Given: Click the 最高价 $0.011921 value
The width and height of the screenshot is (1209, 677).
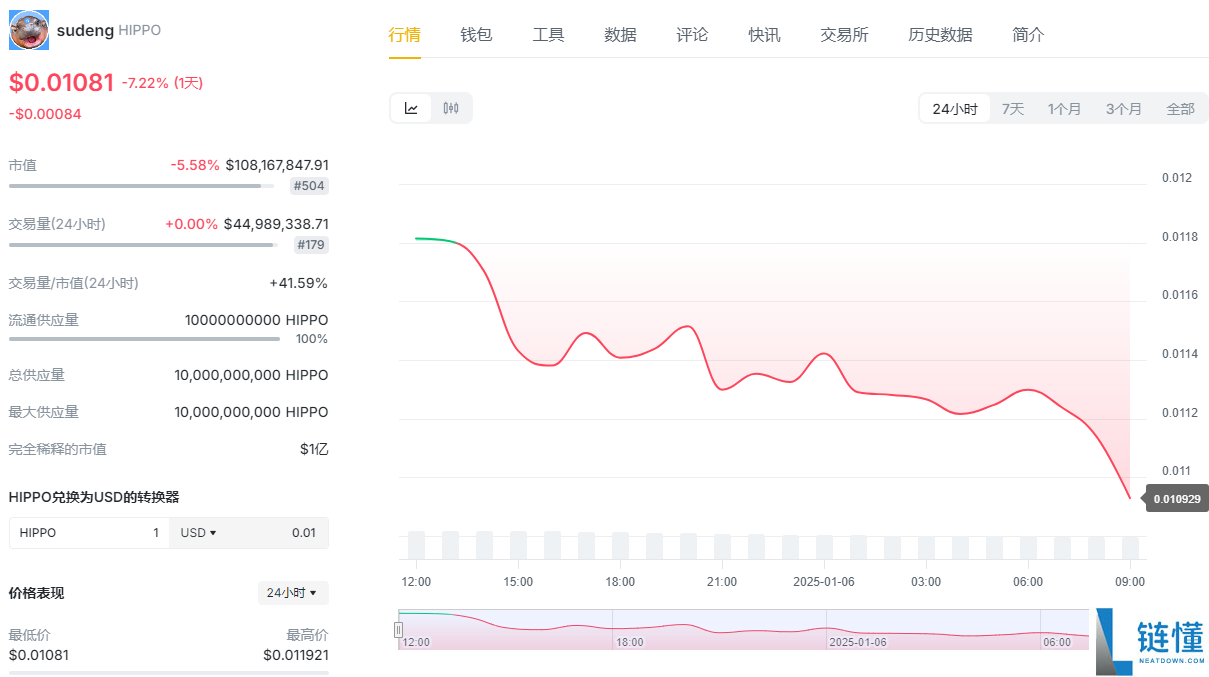Looking at the screenshot, I should (295, 655).
